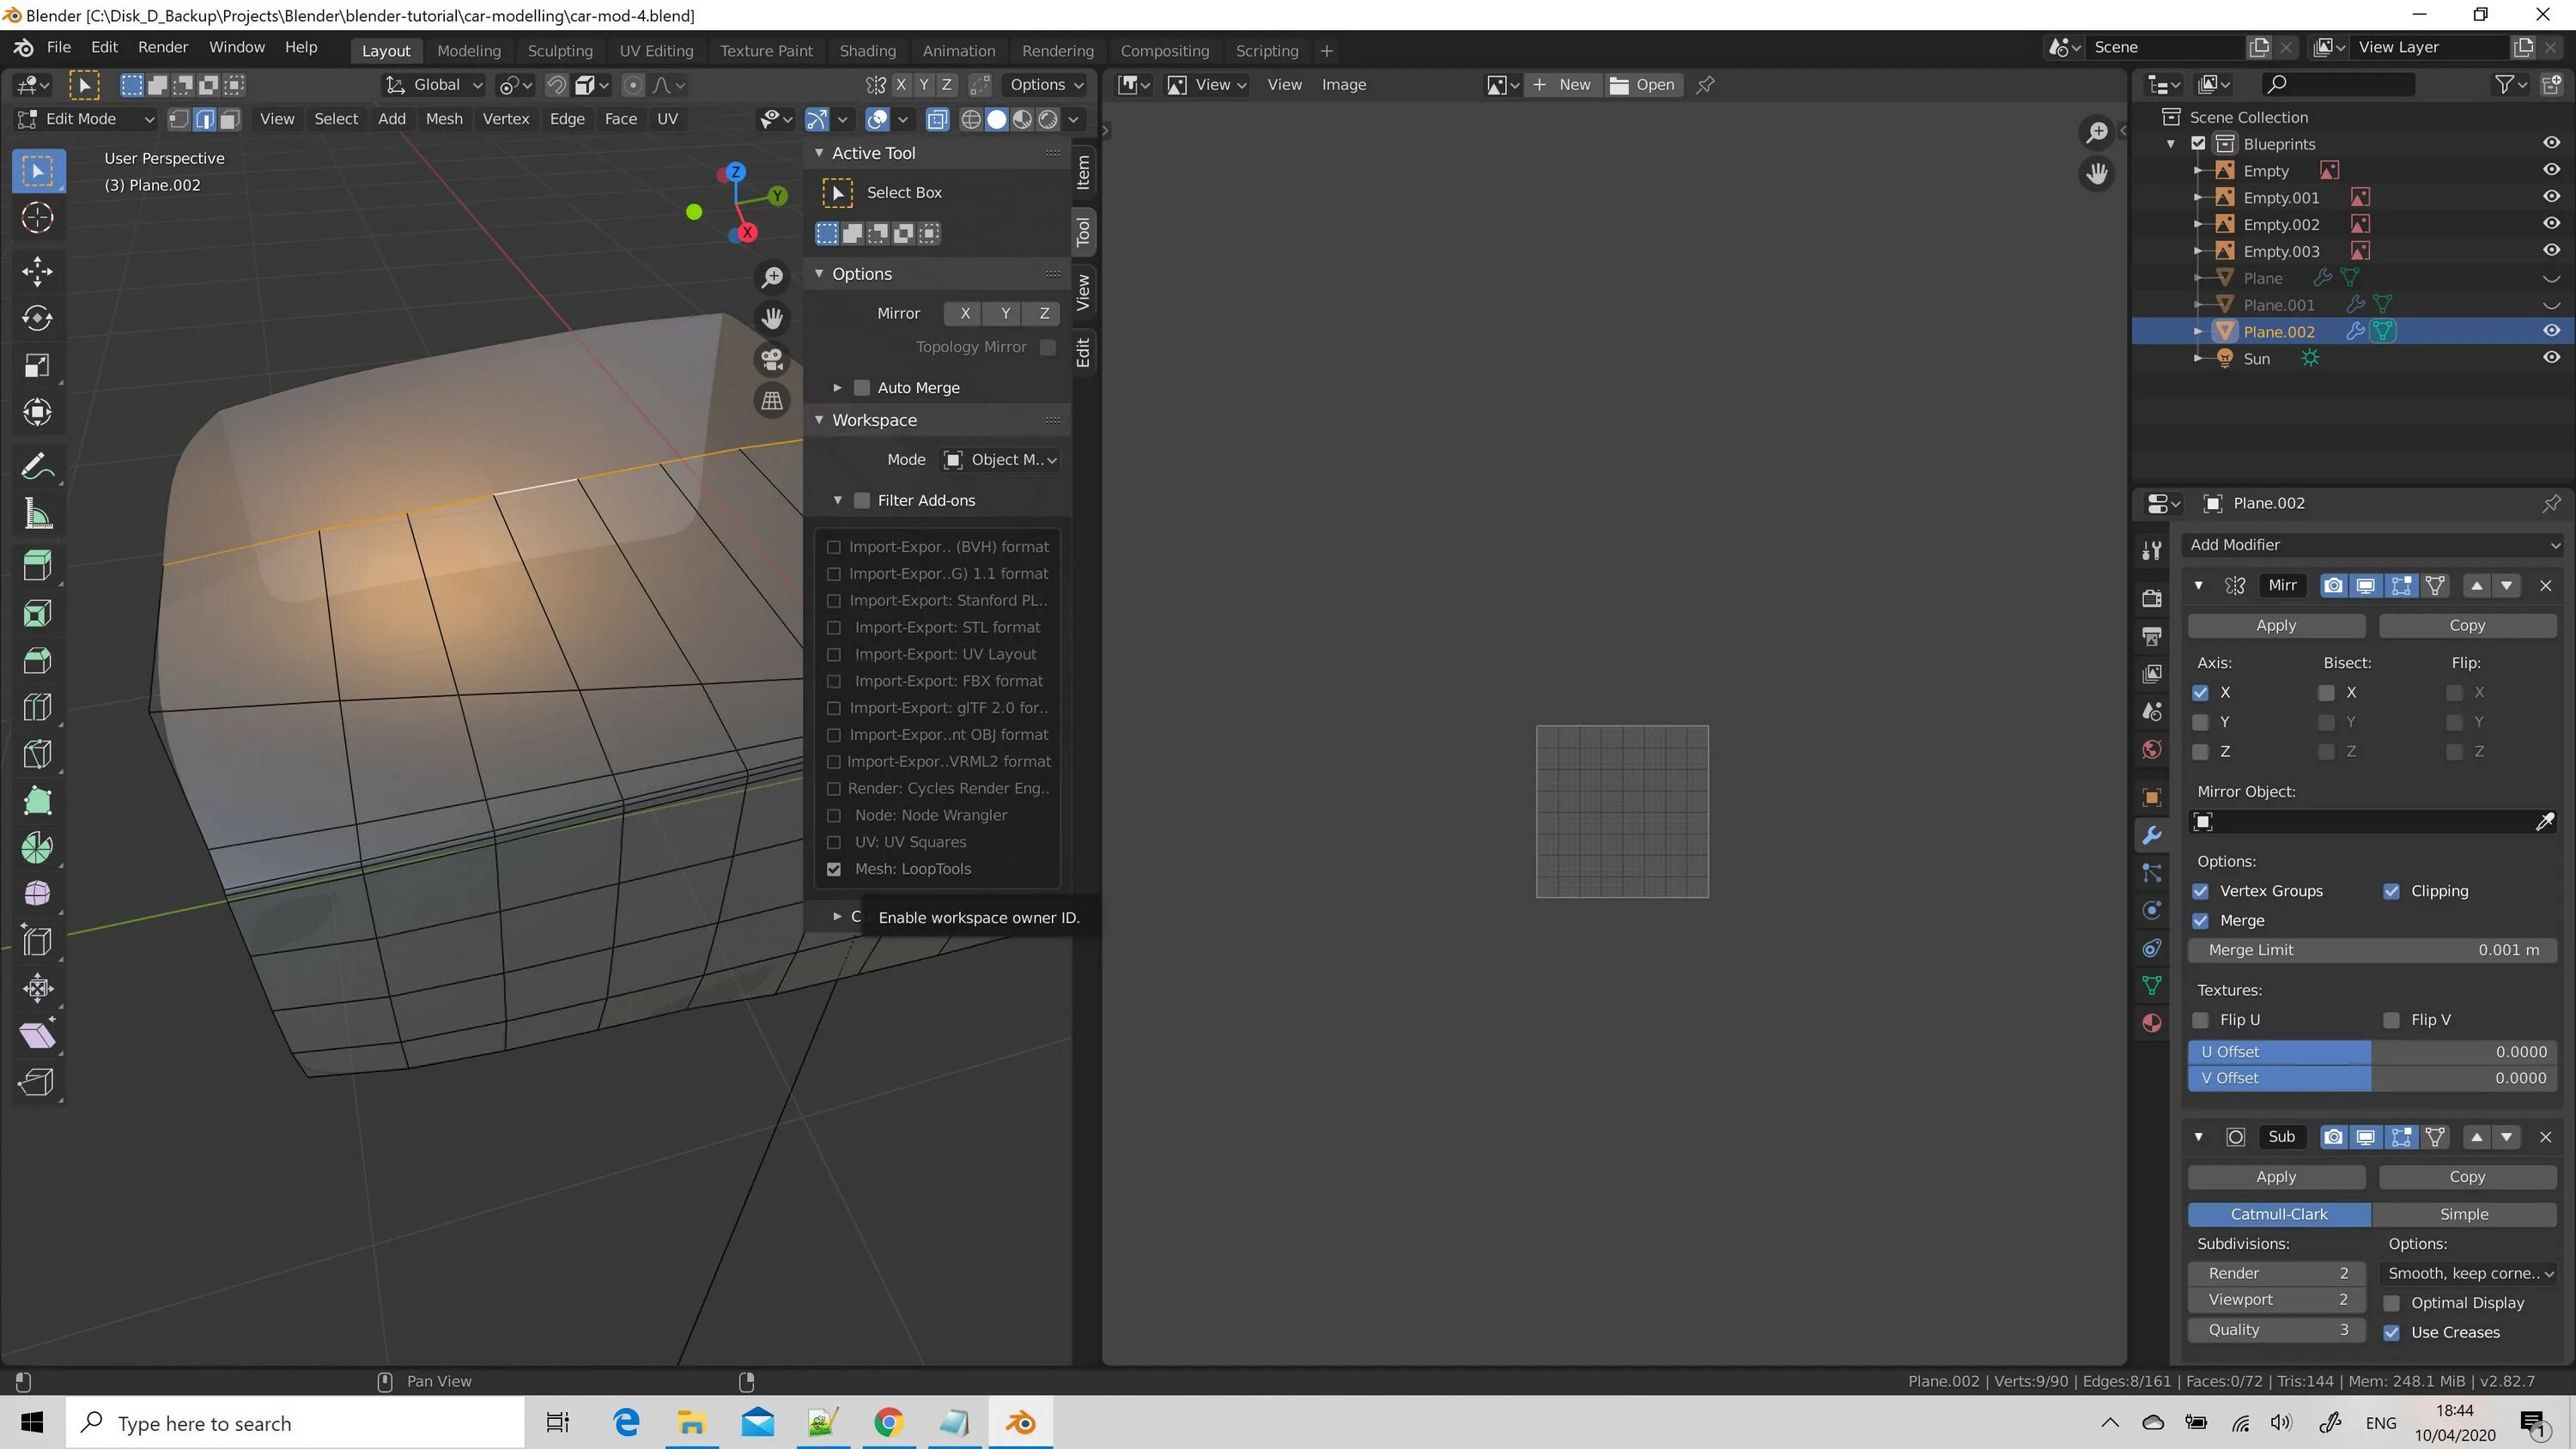
Task: Switch to the UV Editing workspace tab
Action: coord(655,51)
